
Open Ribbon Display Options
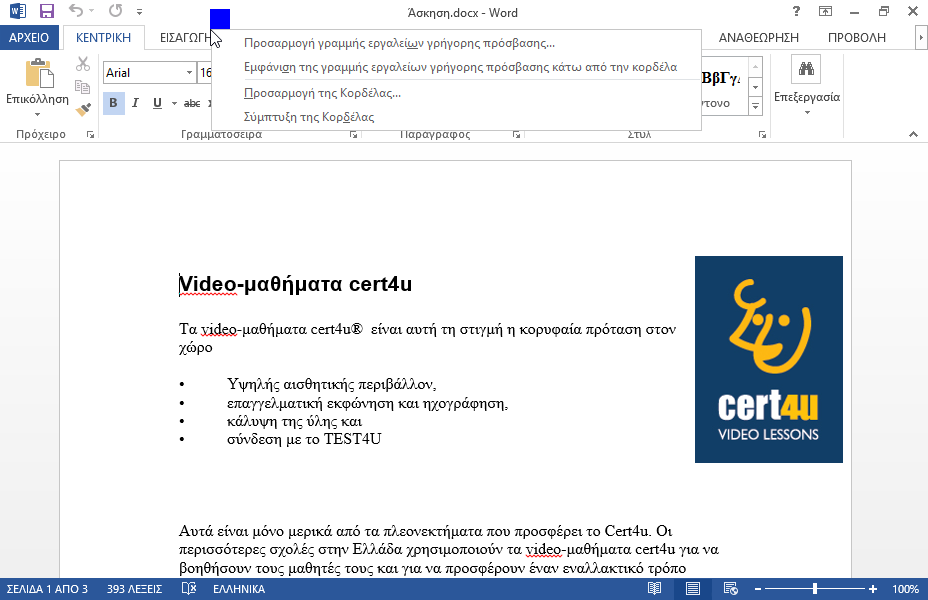pos(825,11)
